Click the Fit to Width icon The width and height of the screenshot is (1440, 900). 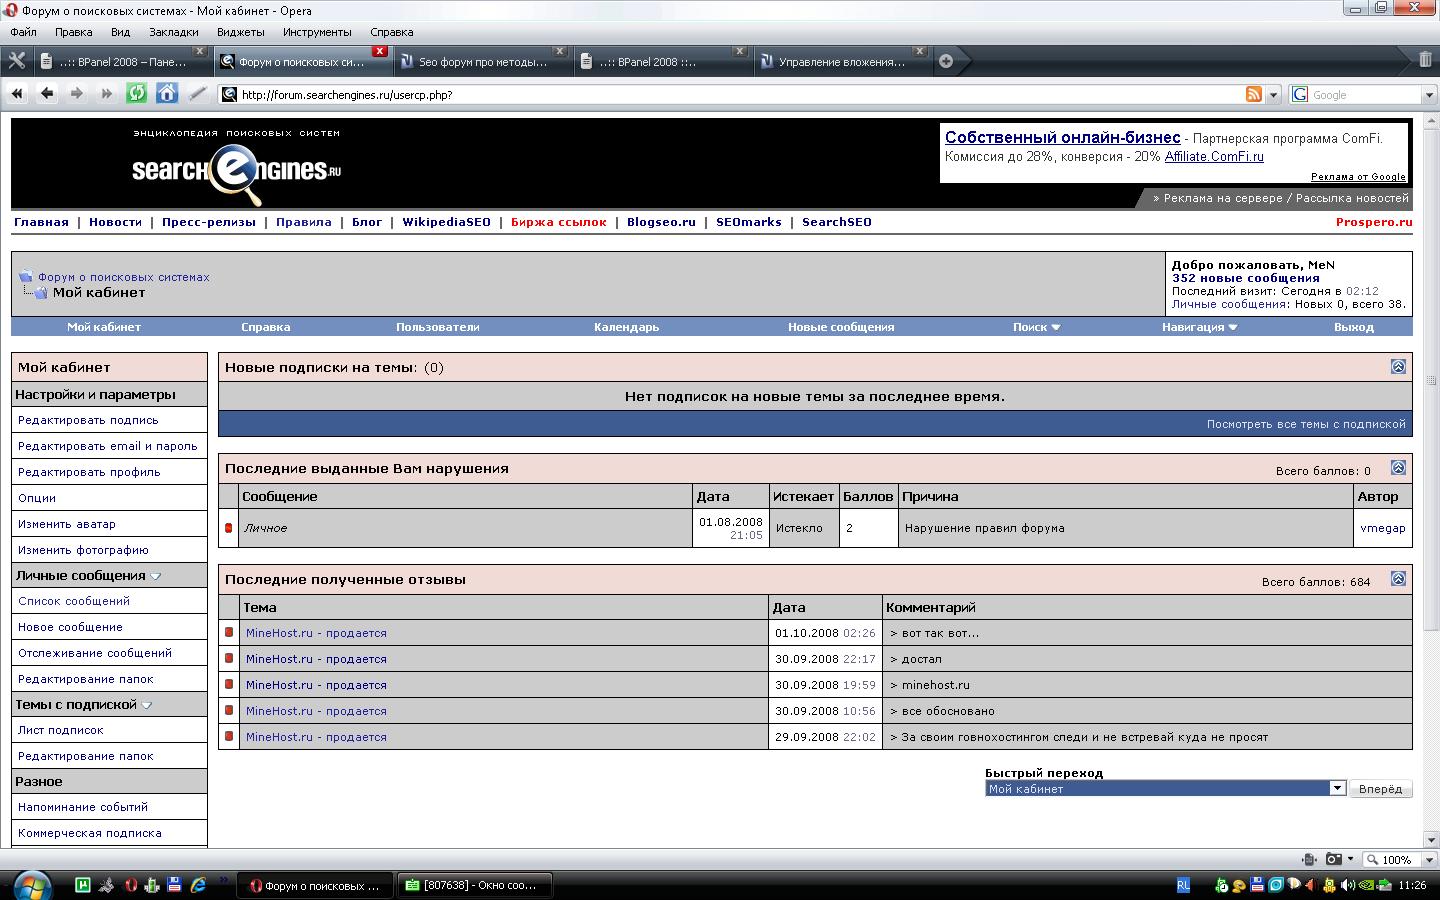pos(1309,859)
